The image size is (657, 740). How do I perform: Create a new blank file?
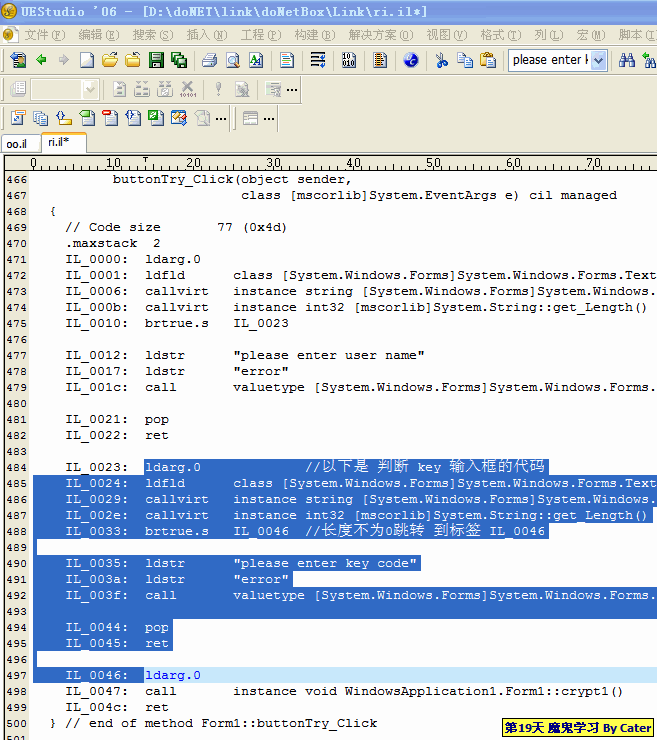[87, 60]
